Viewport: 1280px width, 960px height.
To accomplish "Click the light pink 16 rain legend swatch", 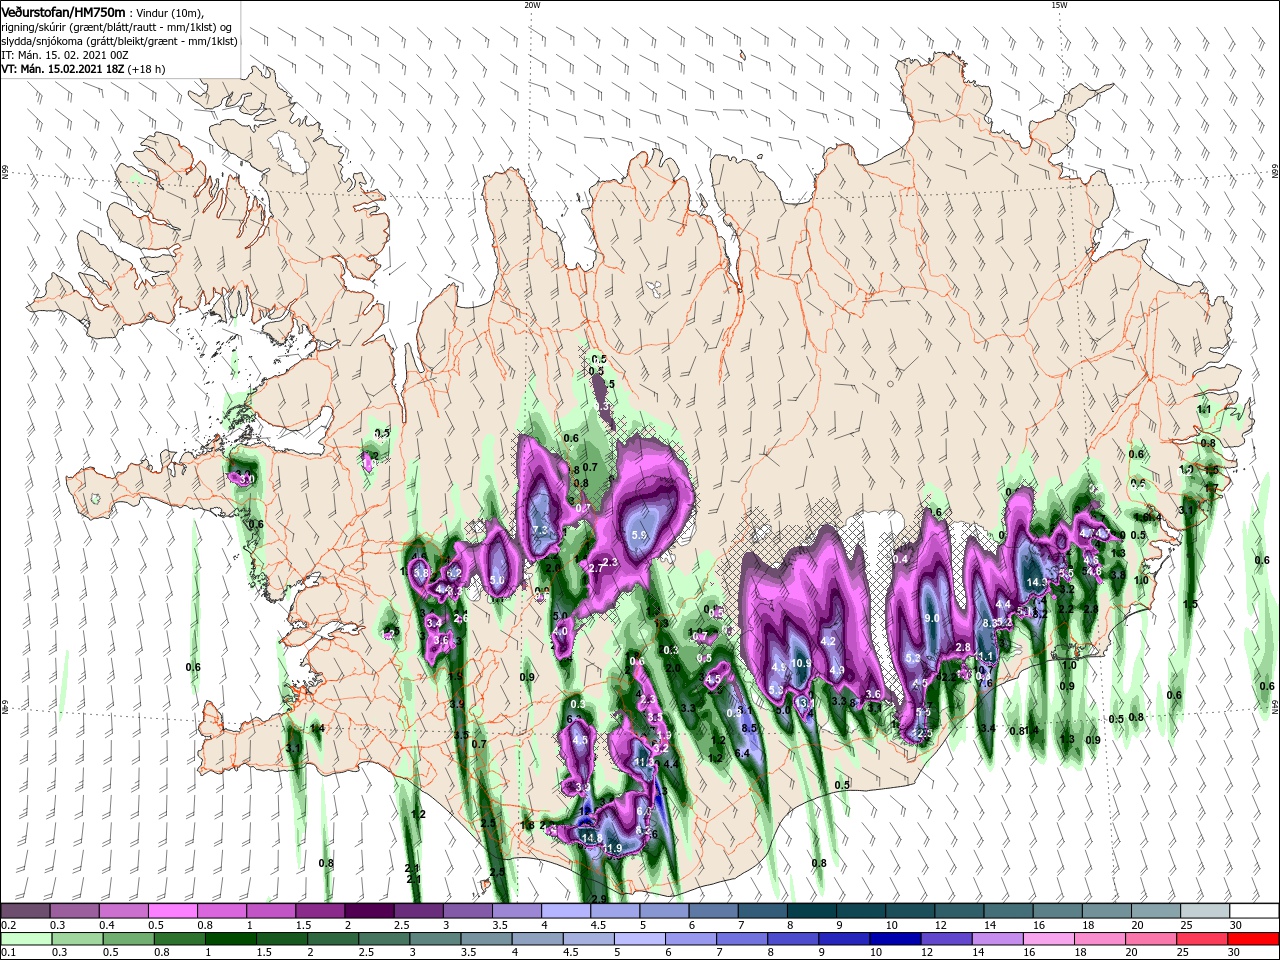I will [x=1047, y=939].
